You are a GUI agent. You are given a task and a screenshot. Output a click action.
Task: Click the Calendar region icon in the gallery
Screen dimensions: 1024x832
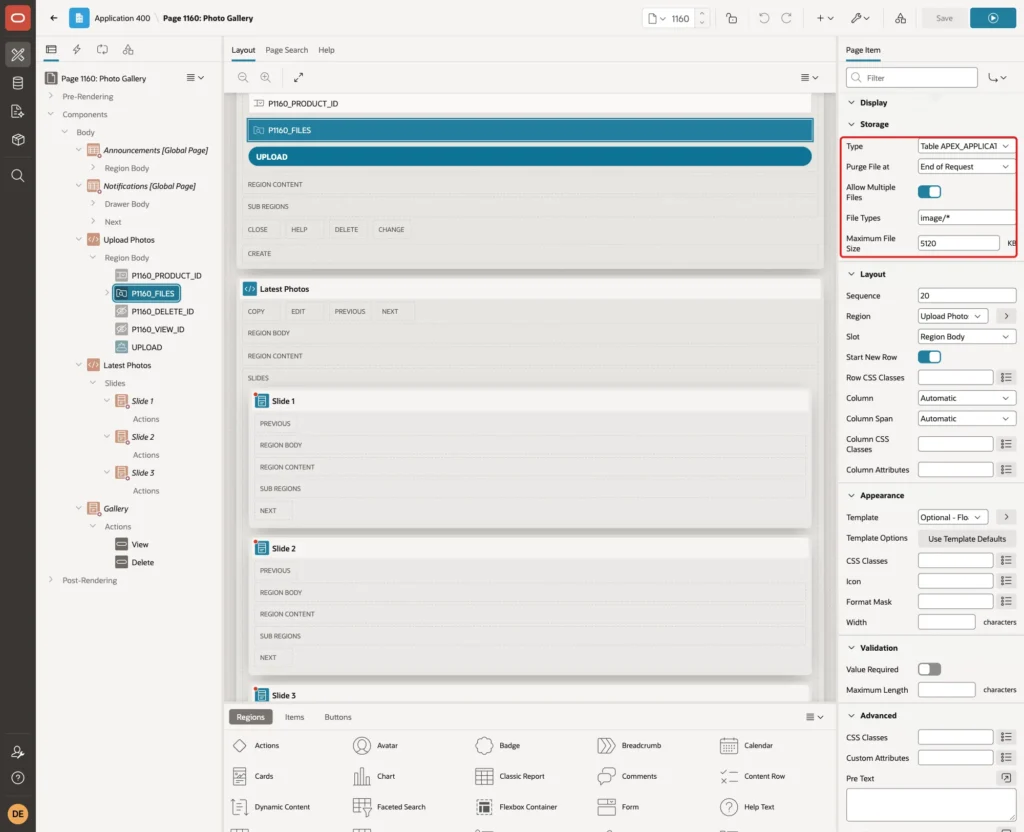pos(729,745)
